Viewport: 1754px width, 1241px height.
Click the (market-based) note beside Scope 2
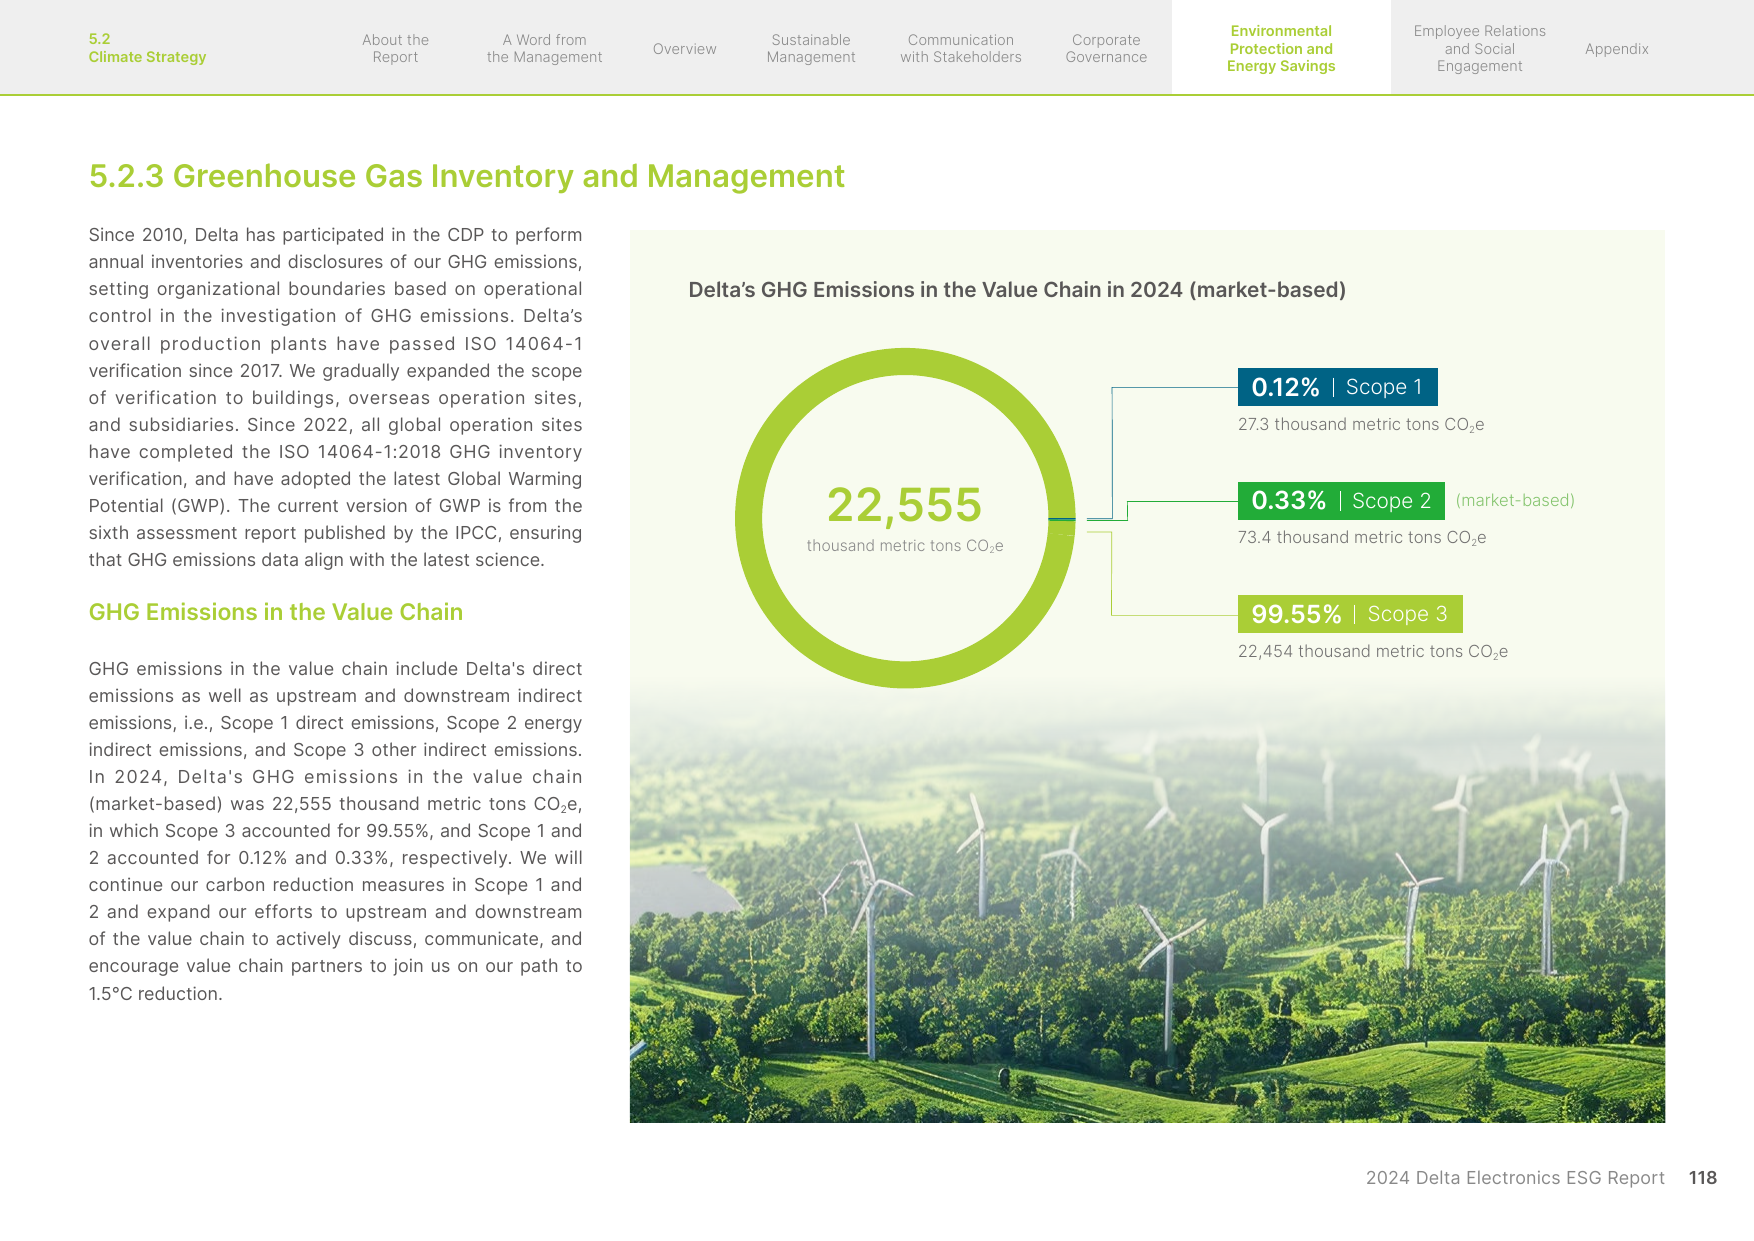point(1515,501)
